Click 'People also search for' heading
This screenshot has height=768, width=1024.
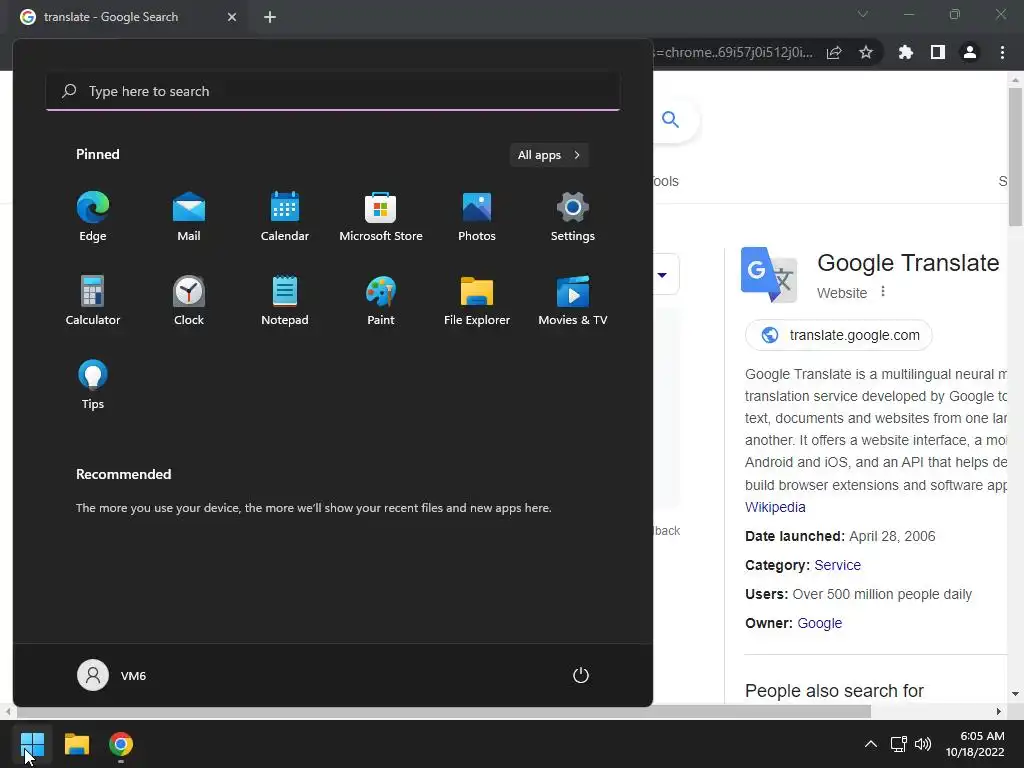coord(834,690)
